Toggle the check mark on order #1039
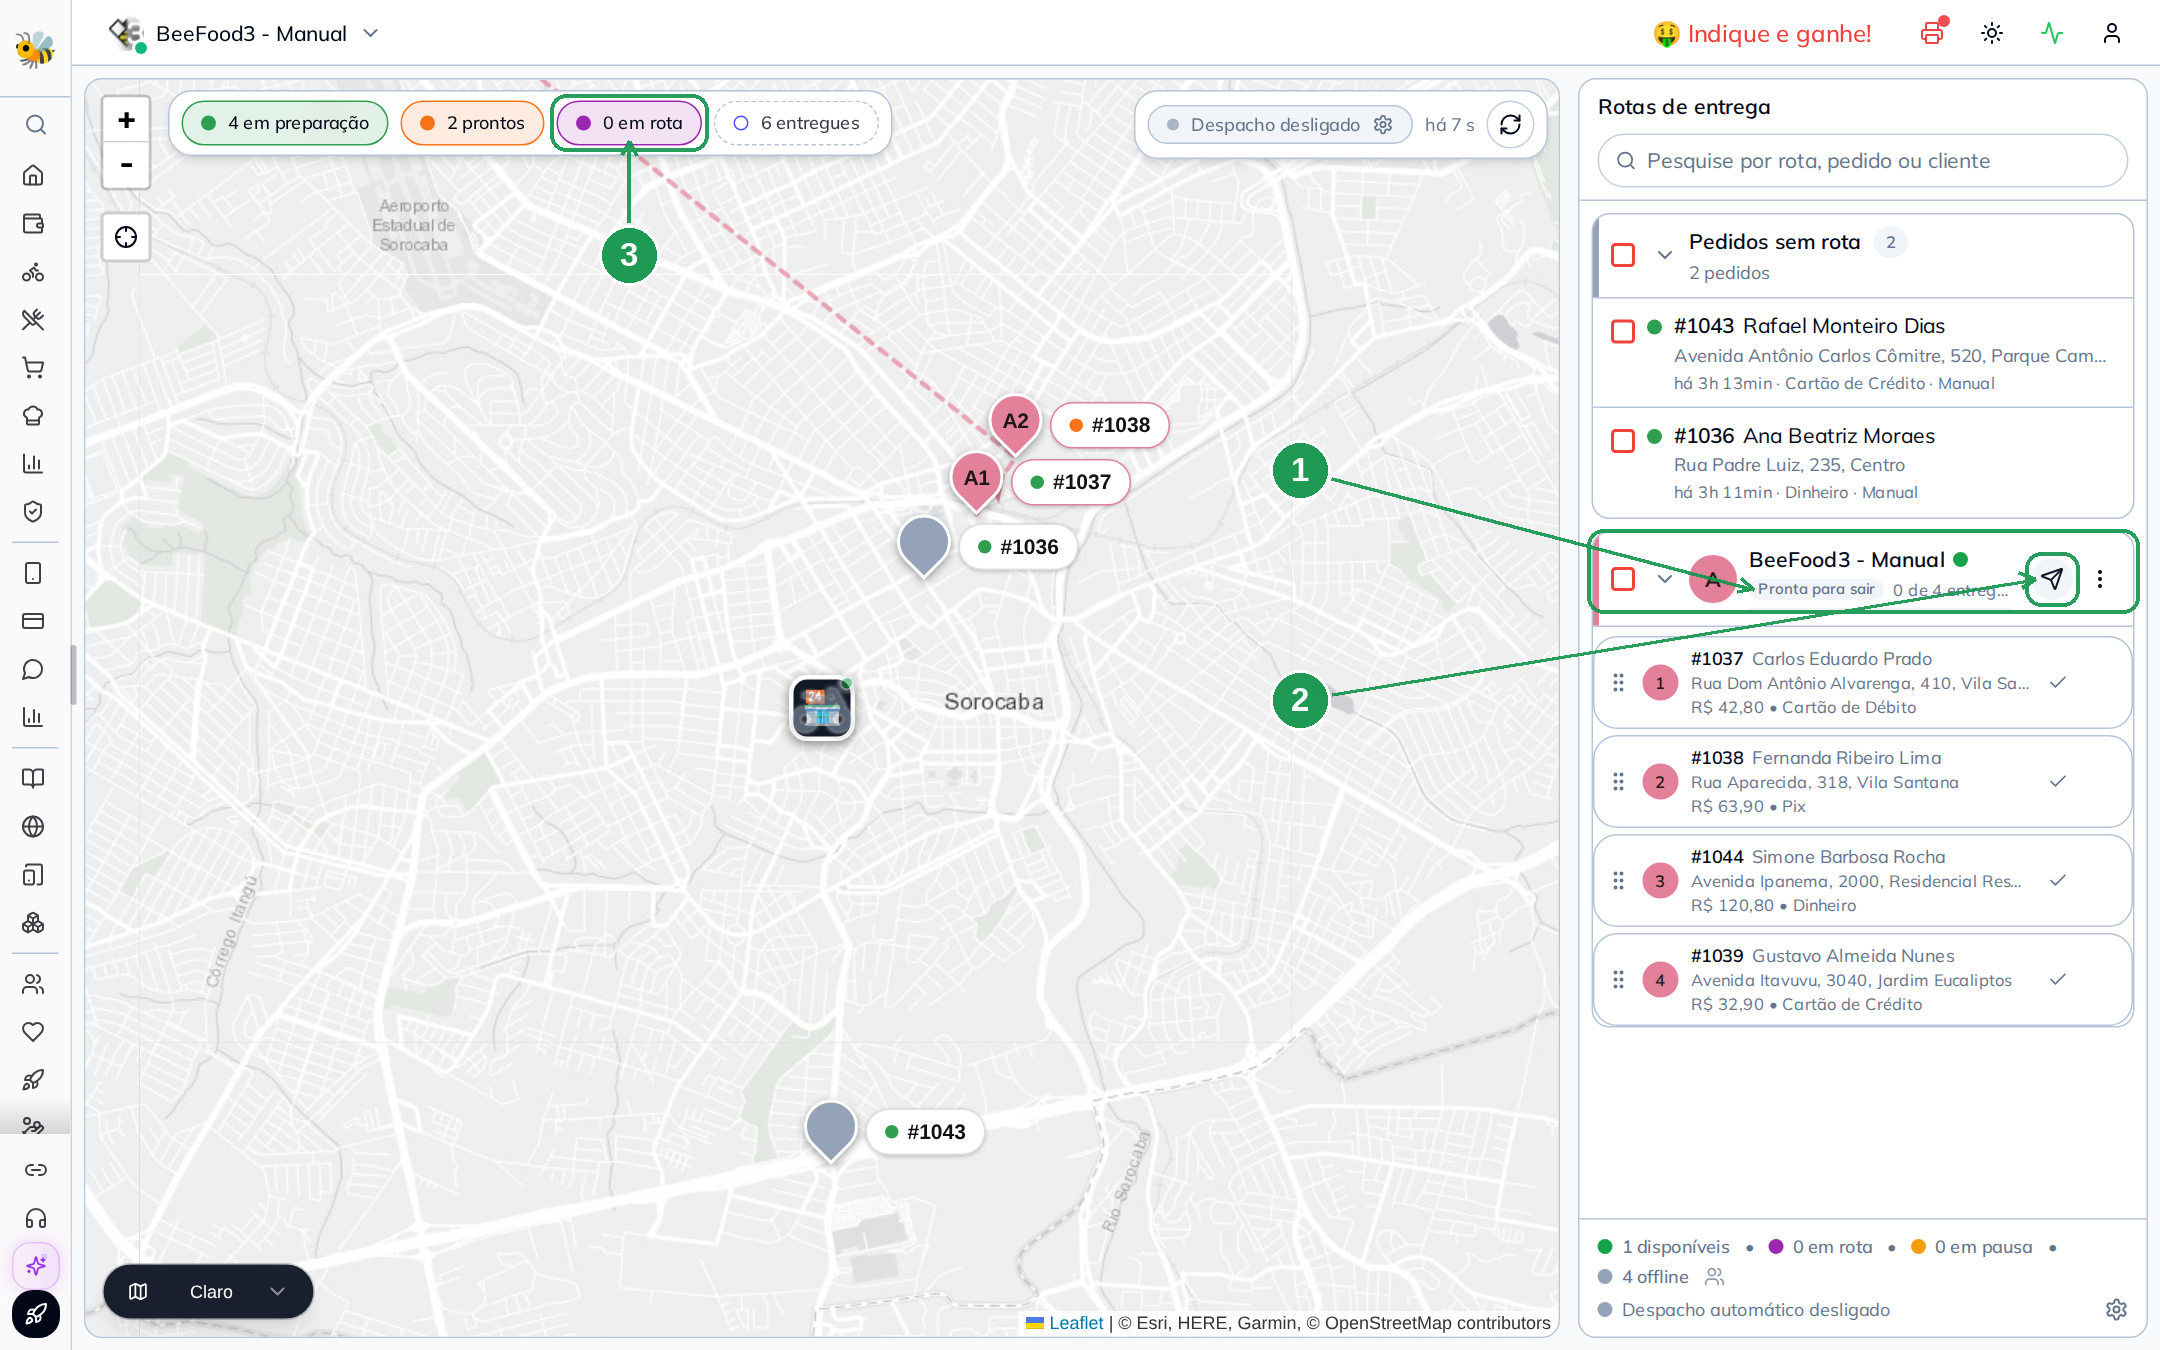The image size is (2160, 1350). [x=2058, y=980]
